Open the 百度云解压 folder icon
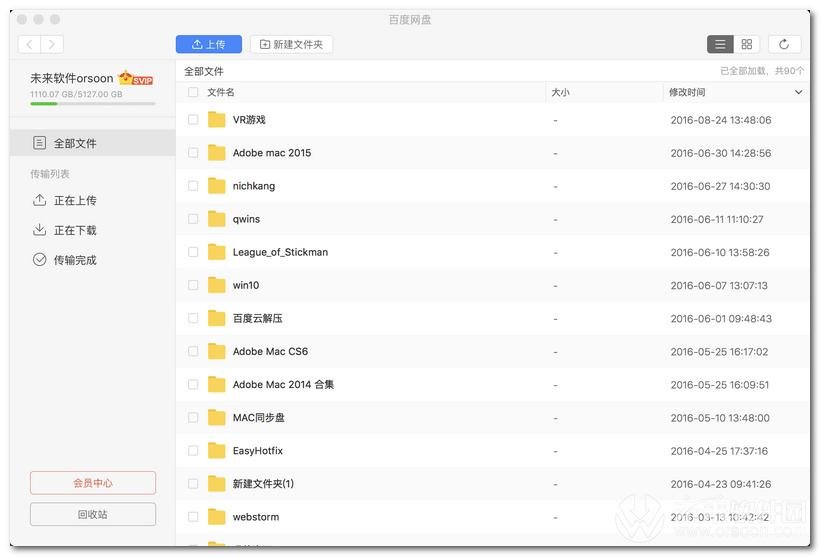821x557 pixels. [216, 318]
